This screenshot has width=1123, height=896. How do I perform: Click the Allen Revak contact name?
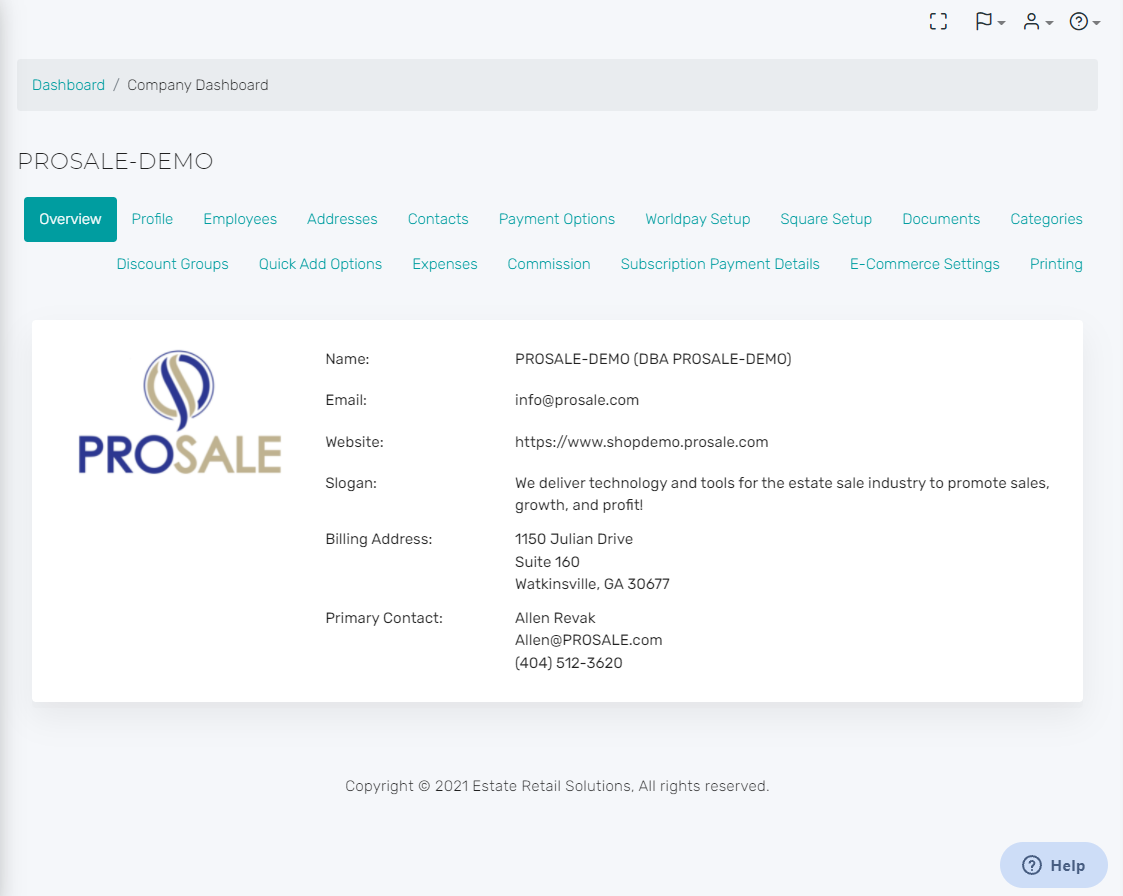555,618
